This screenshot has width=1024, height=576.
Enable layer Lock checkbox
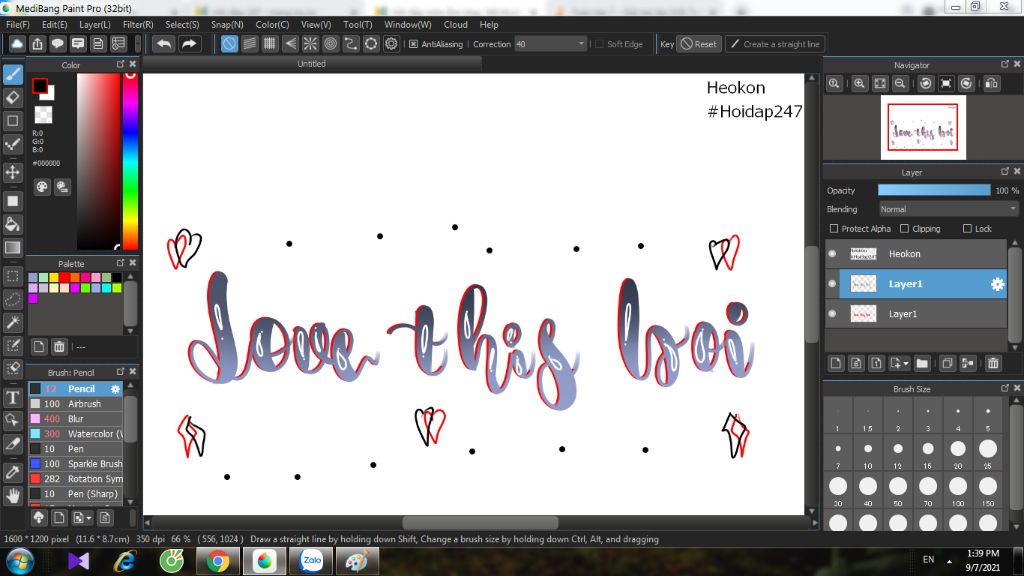tap(967, 229)
